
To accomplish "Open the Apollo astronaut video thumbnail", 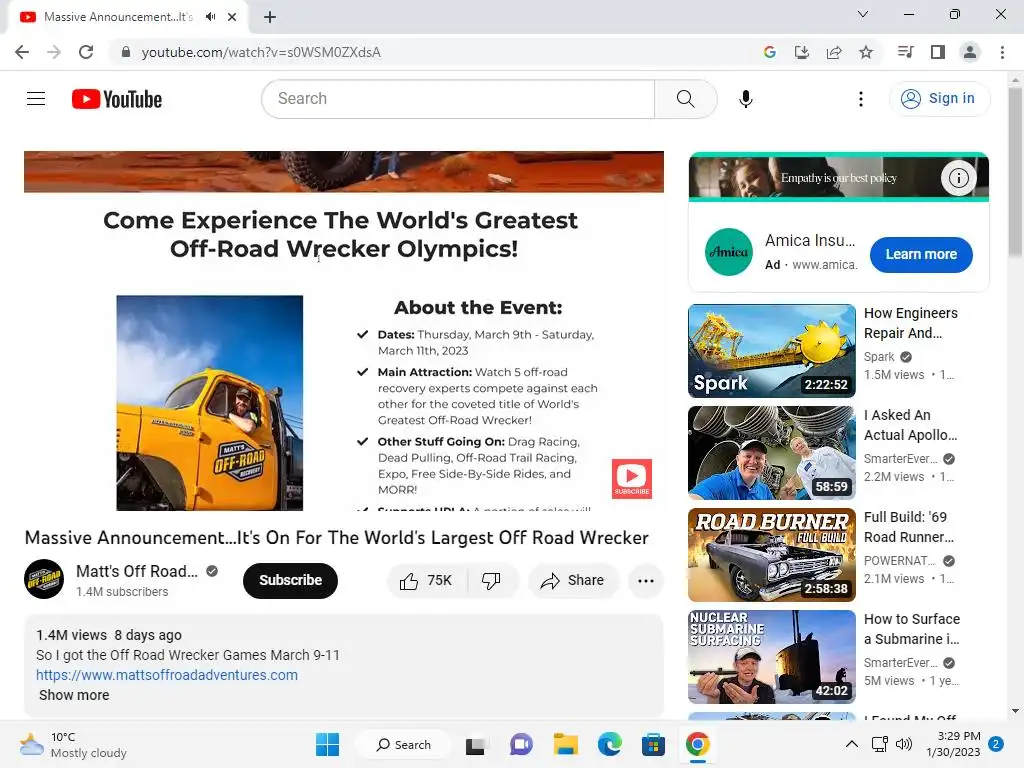I will tap(771, 453).
